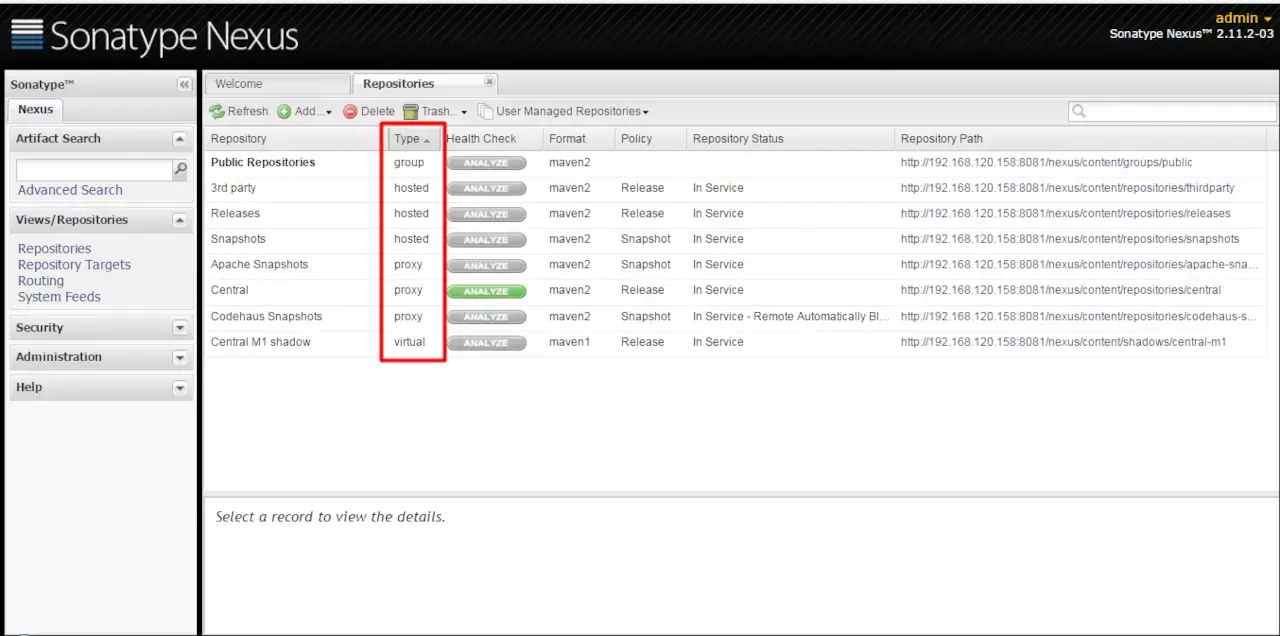This screenshot has width=1280, height=636.
Task: Sort by Health Check column header
Action: click(x=492, y=139)
